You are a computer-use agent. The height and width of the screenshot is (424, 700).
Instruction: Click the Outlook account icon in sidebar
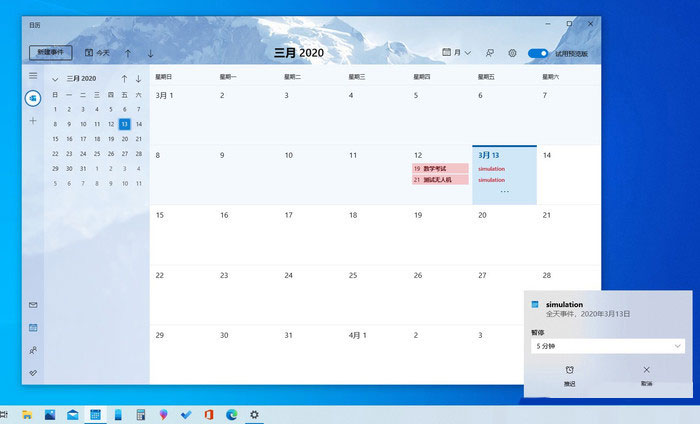point(33,97)
